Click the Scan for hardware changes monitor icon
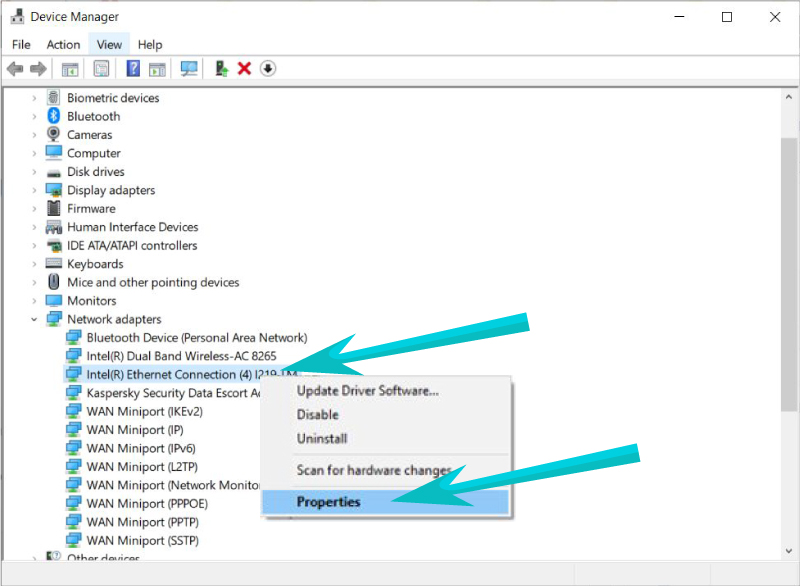 188,69
